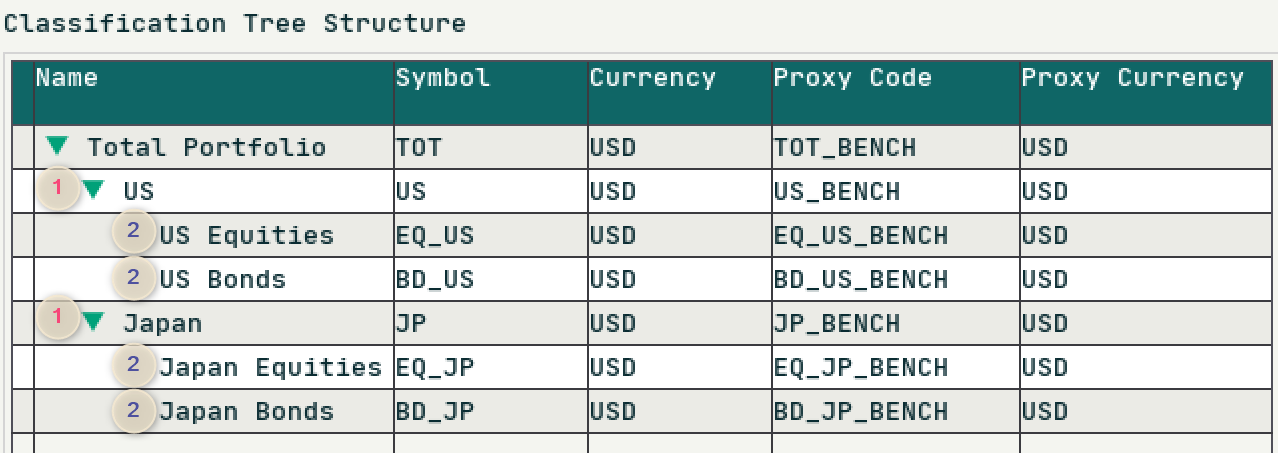Image resolution: width=1278 pixels, height=453 pixels.
Task: Click the EQ_US_BENCH proxy code cell
Action: tap(896, 236)
